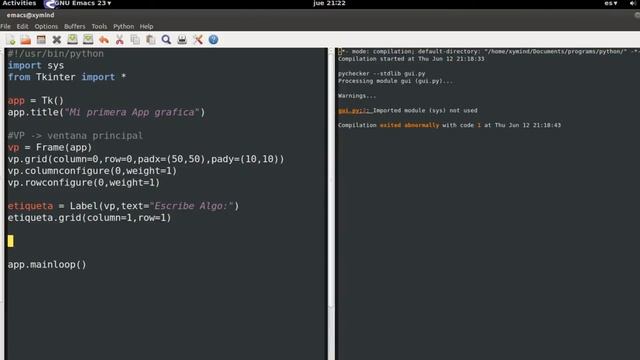Click the app.mainloop() line
The height and width of the screenshot is (360, 640).
[x=47, y=264]
